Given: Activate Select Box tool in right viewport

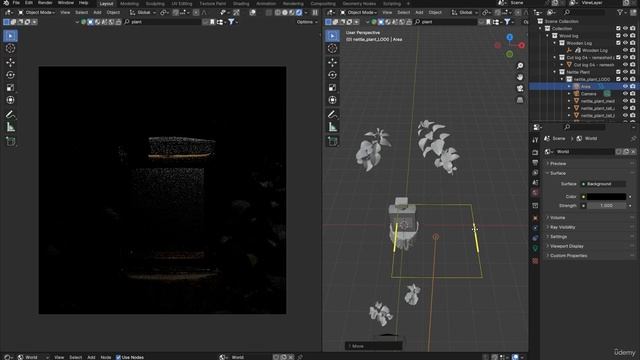Looking at the screenshot, I should coord(332,36).
